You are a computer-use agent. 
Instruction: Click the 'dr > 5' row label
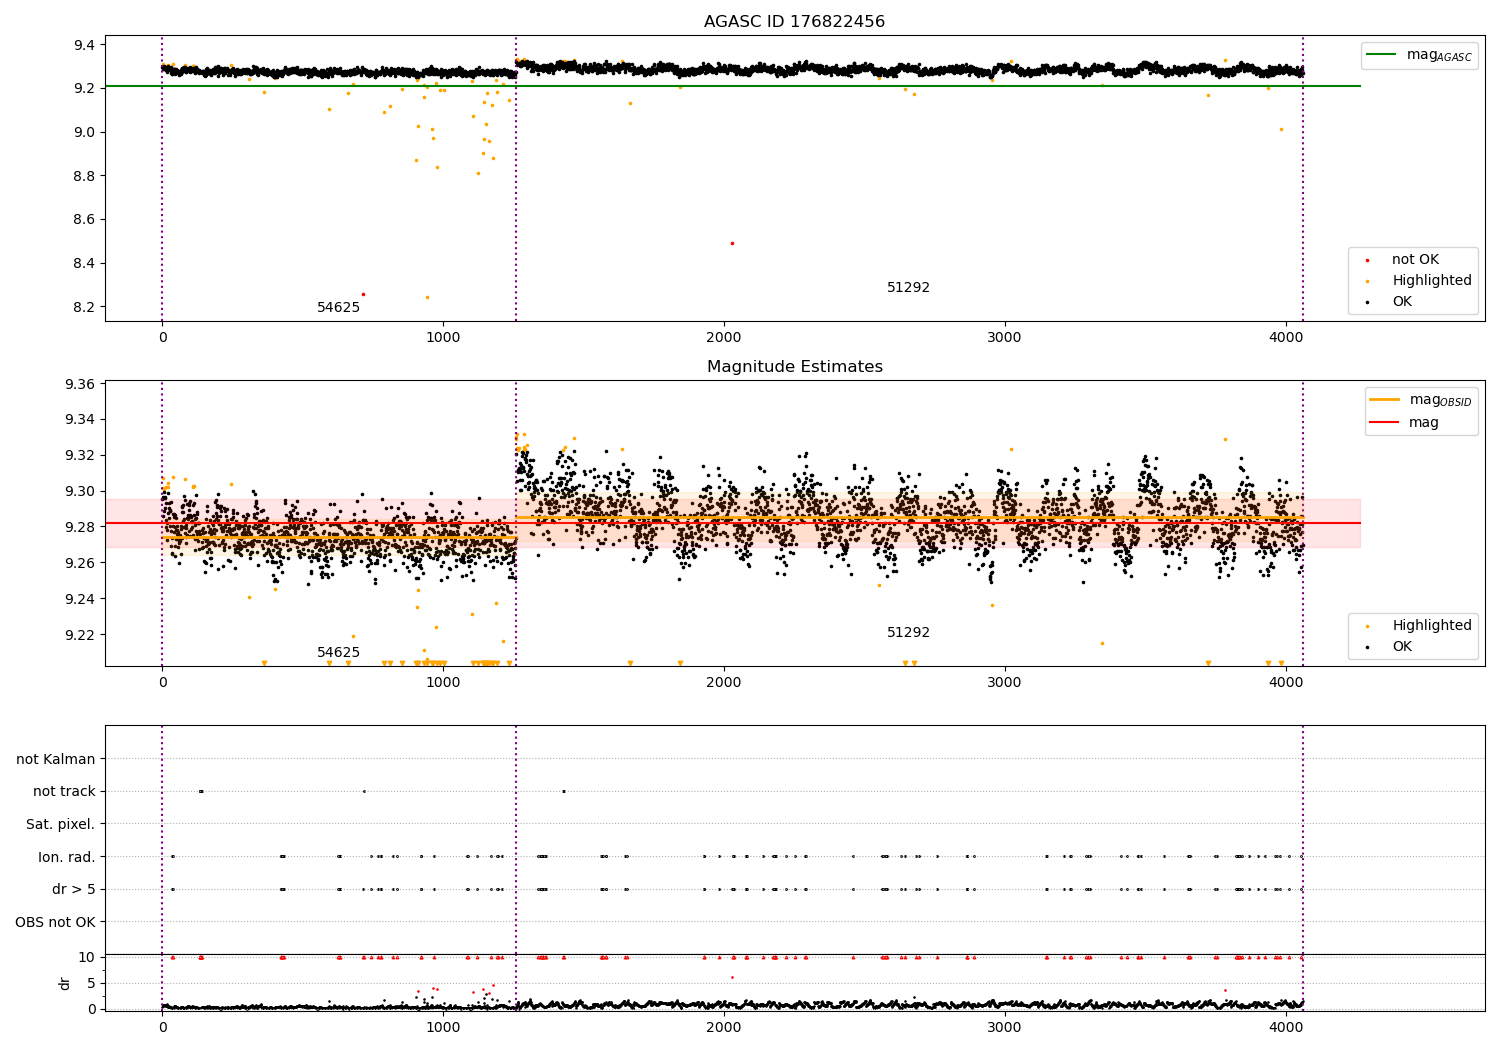tap(74, 890)
